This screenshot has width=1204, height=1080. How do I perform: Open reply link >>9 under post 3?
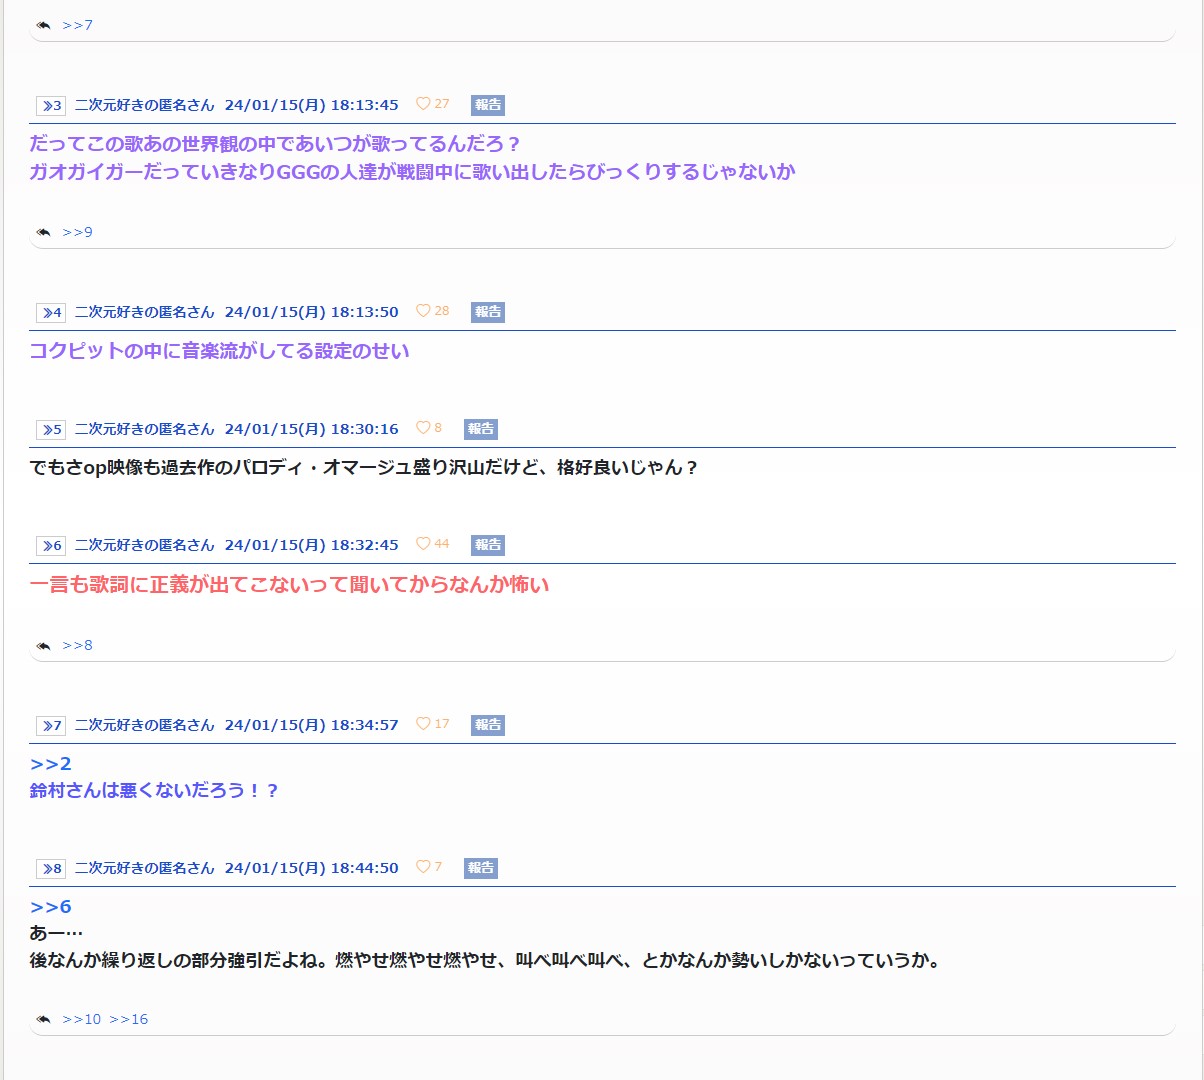click(x=78, y=232)
